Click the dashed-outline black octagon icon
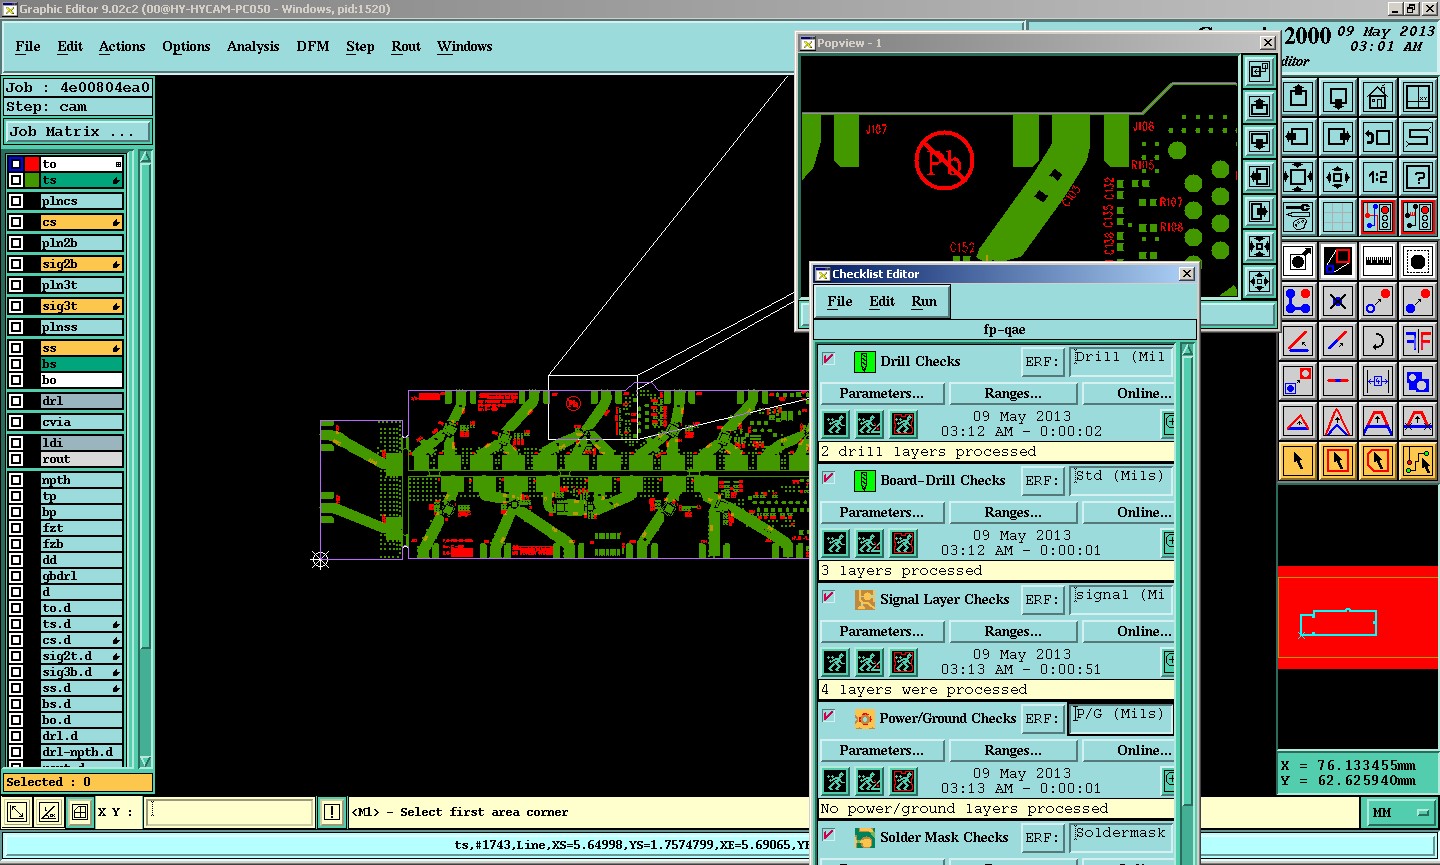The height and width of the screenshot is (865, 1440). click(x=1418, y=261)
